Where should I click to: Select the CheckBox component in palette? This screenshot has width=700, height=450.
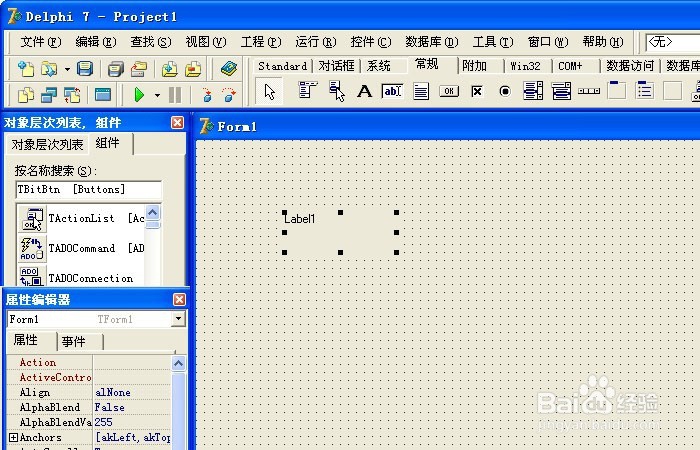(477, 91)
